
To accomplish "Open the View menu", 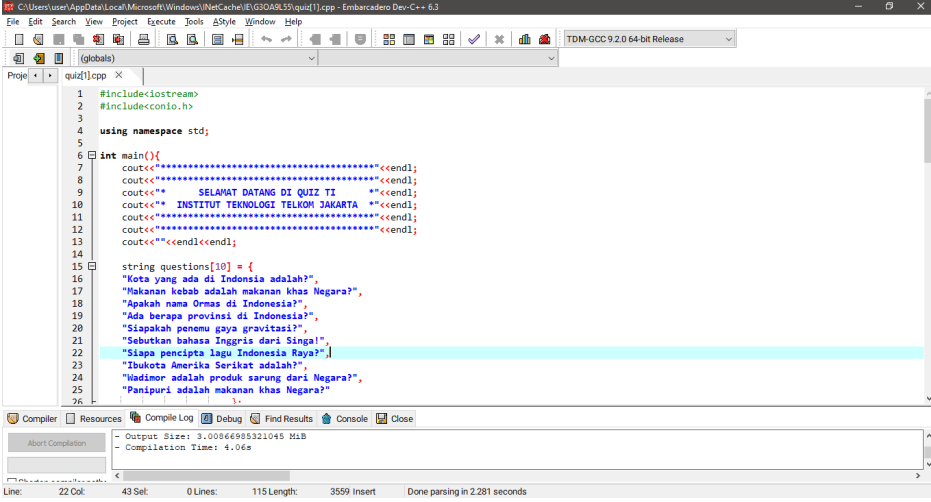I will pyautogui.click(x=94, y=21).
